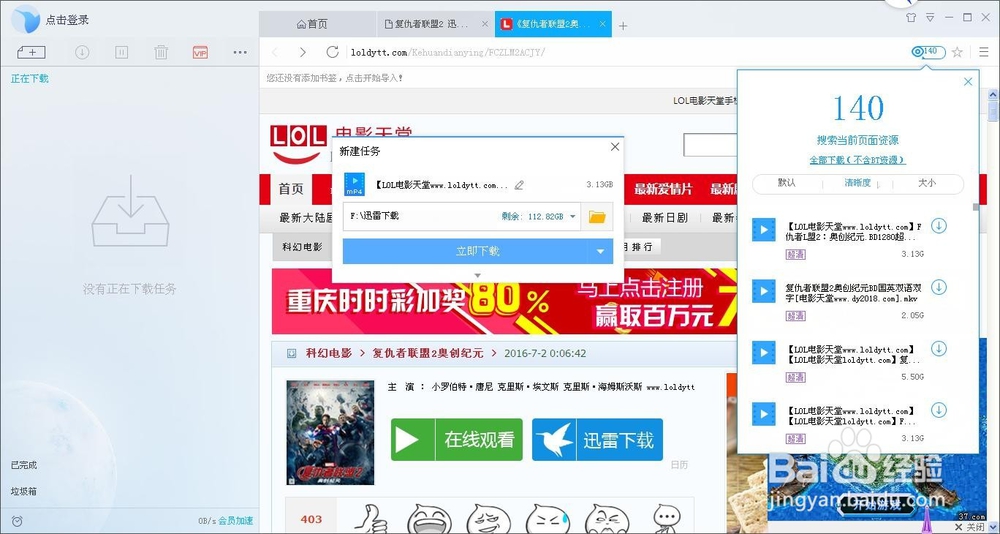Sort resources by 默认
The height and width of the screenshot is (534, 1000).
click(787, 183)
